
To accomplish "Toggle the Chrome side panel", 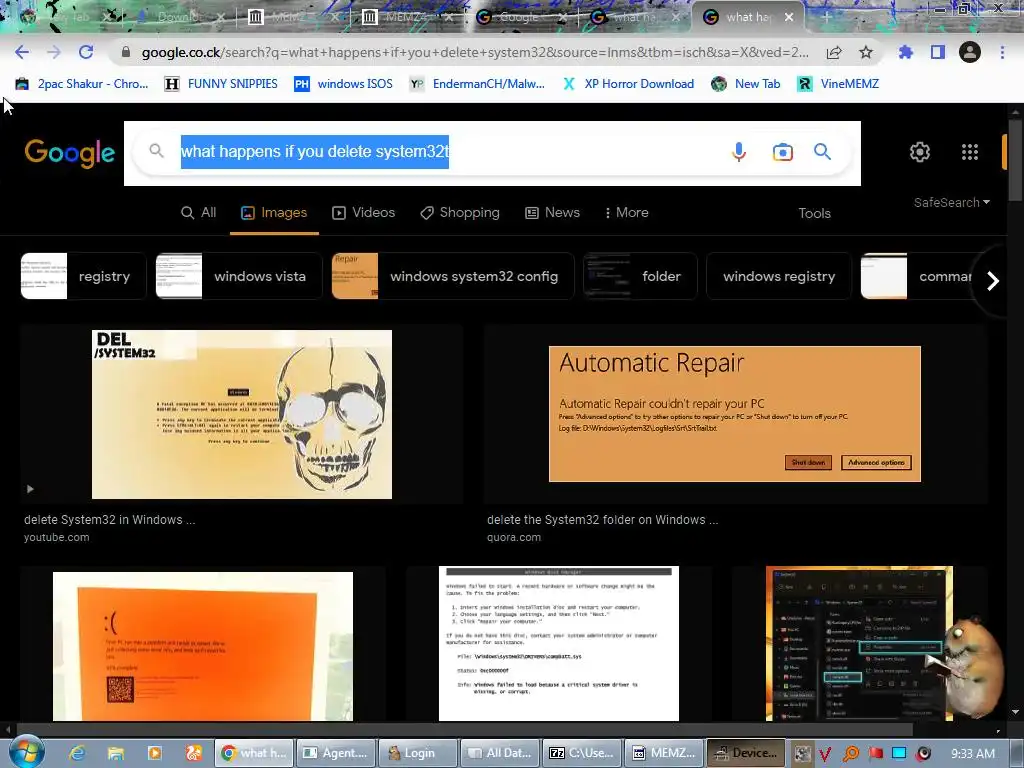I will (x=938, y=52).
